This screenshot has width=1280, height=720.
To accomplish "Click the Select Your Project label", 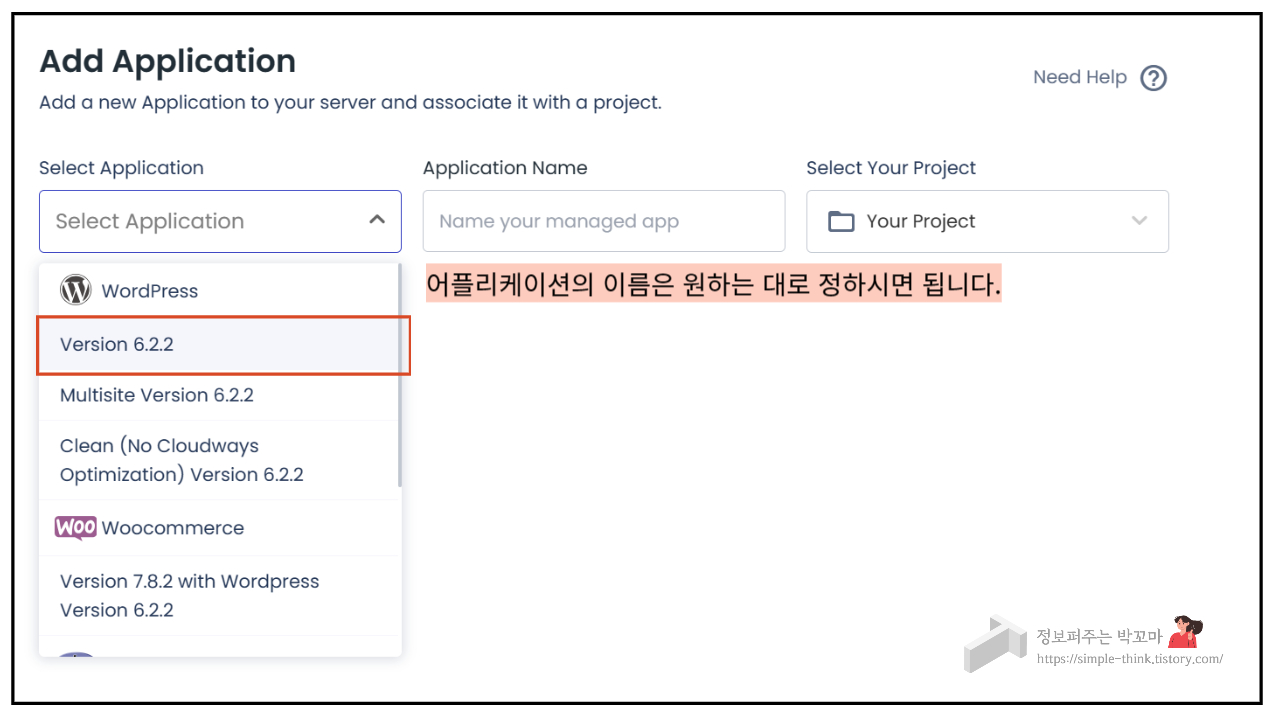I will coord(891,168).
